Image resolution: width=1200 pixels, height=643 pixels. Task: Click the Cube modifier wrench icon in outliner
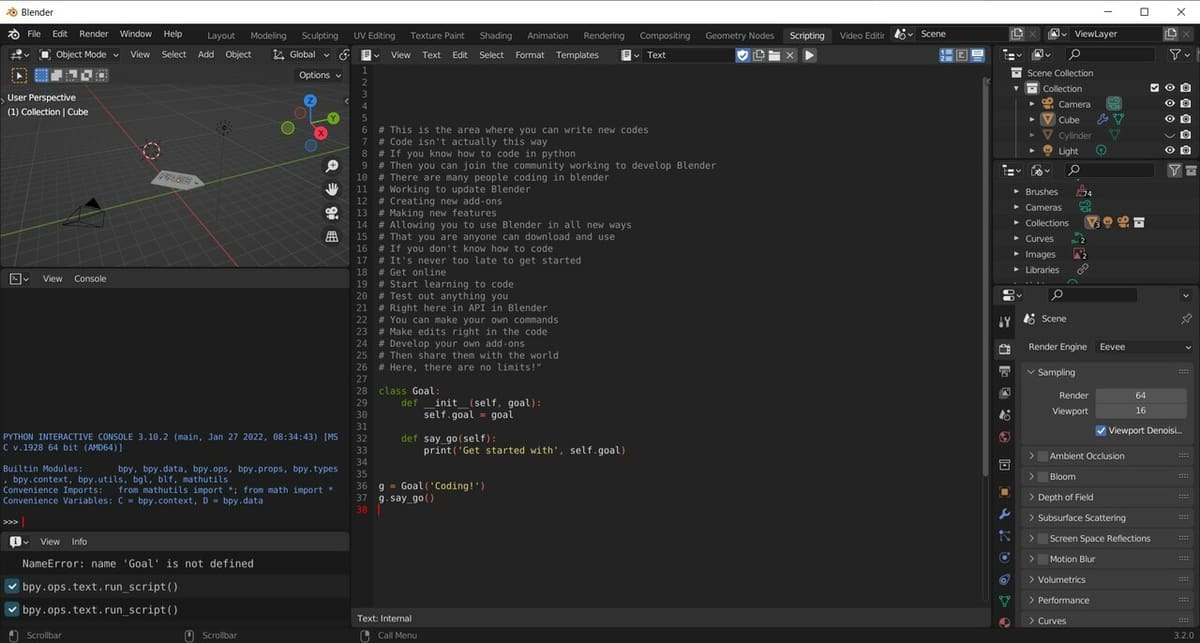tap(1102, 120)
